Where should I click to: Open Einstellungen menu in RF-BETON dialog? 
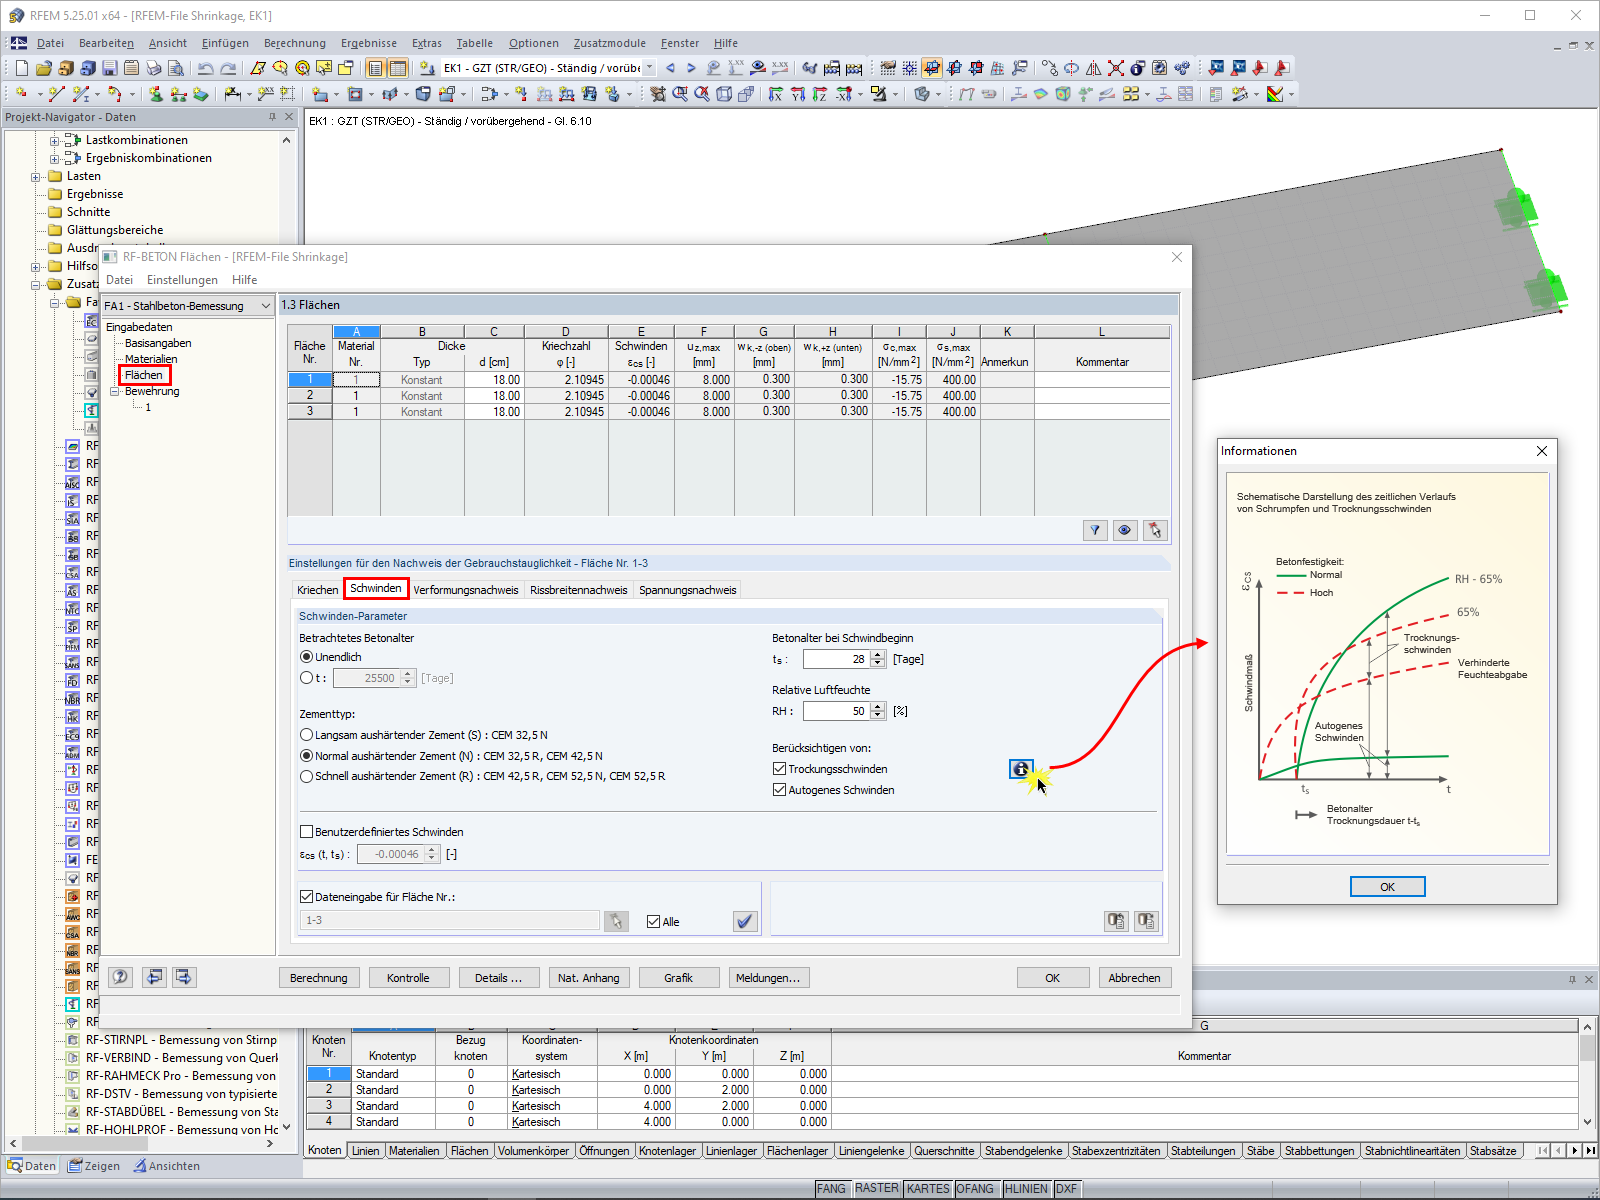pyautogui.click(x=182, y=280)
